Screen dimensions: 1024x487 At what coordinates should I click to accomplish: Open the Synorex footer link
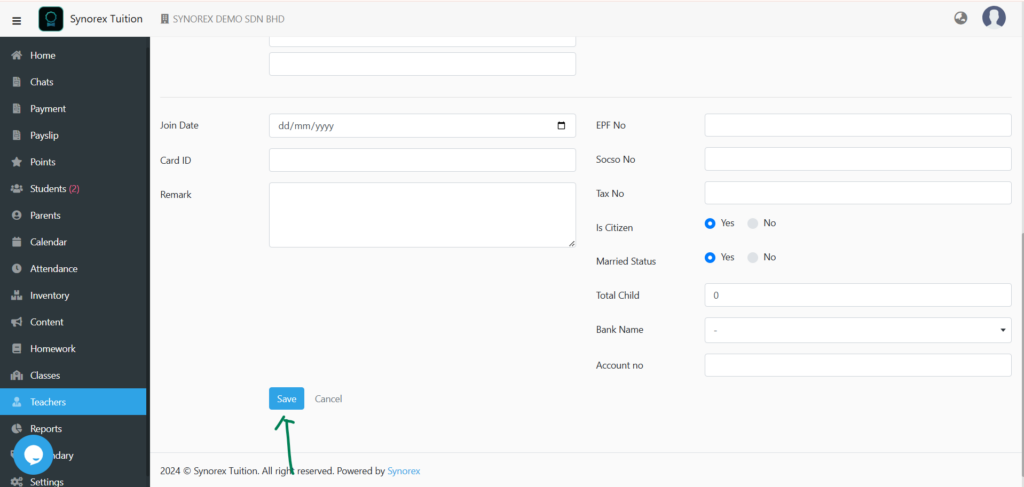click(404, 471)
